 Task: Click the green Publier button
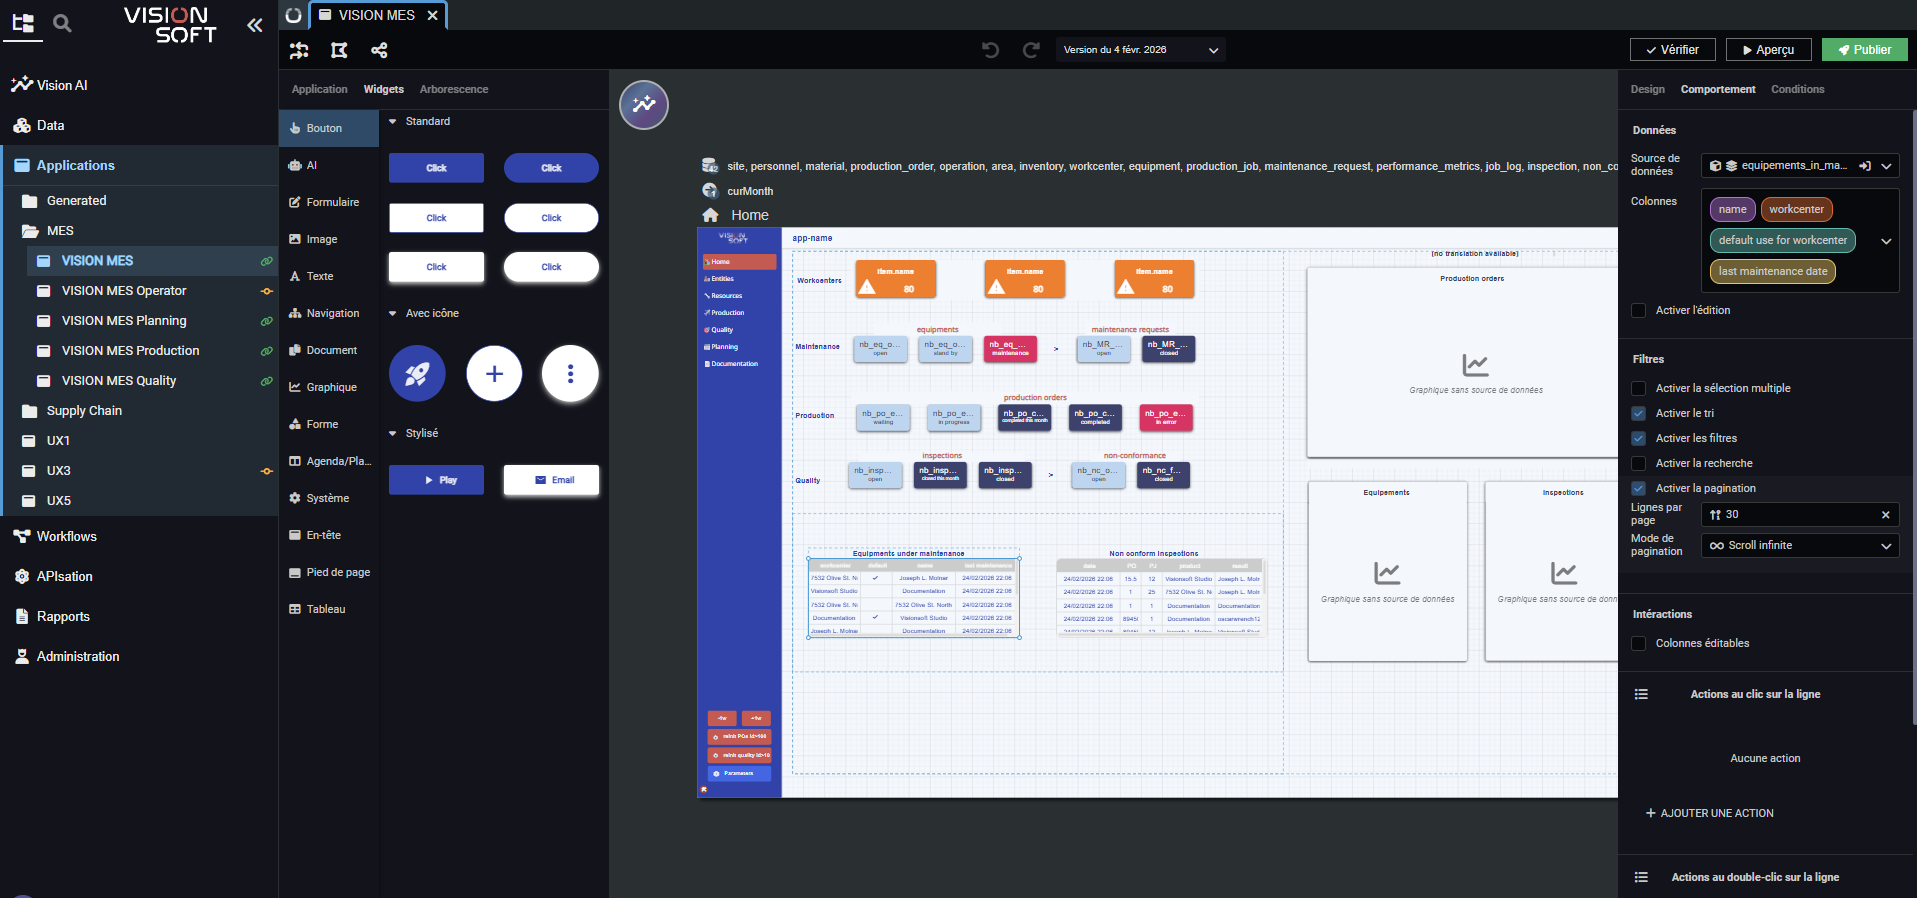tap(1864, 50)
